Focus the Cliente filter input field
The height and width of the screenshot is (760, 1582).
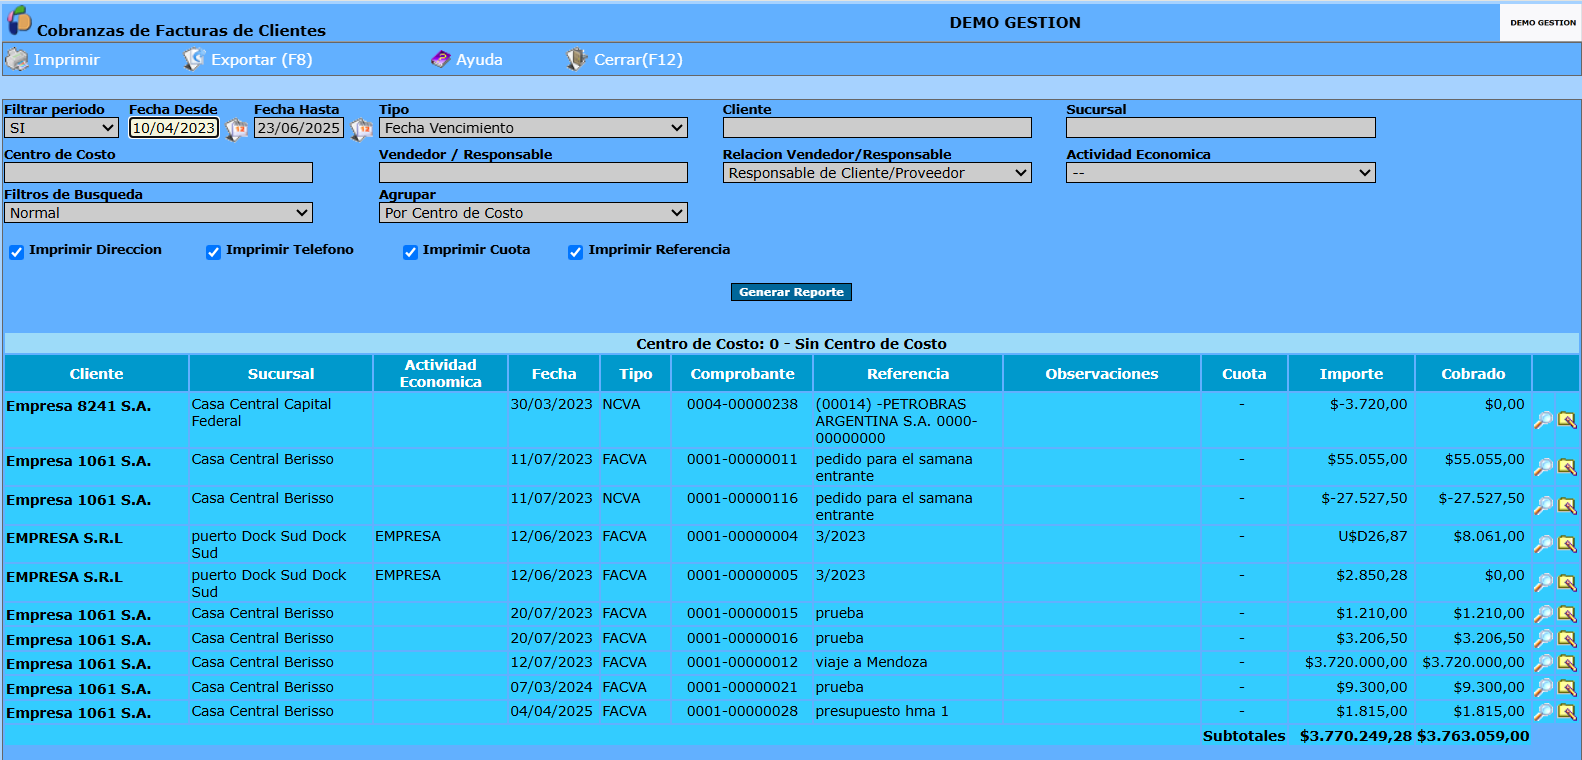tap(877, 128)
